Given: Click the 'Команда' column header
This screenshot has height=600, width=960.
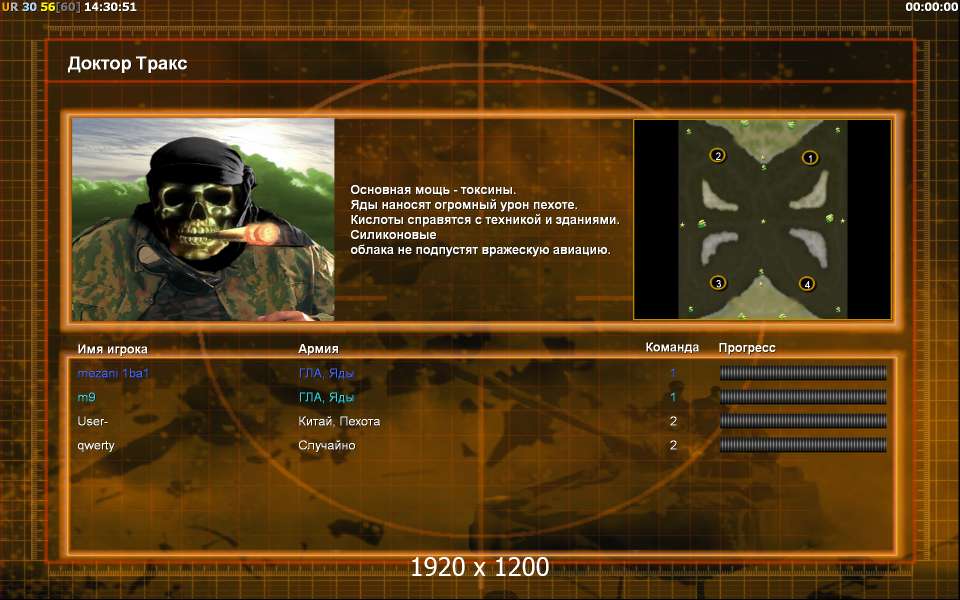Looking at the screenshot, I should pyautogui.click(x=672, y=347).
